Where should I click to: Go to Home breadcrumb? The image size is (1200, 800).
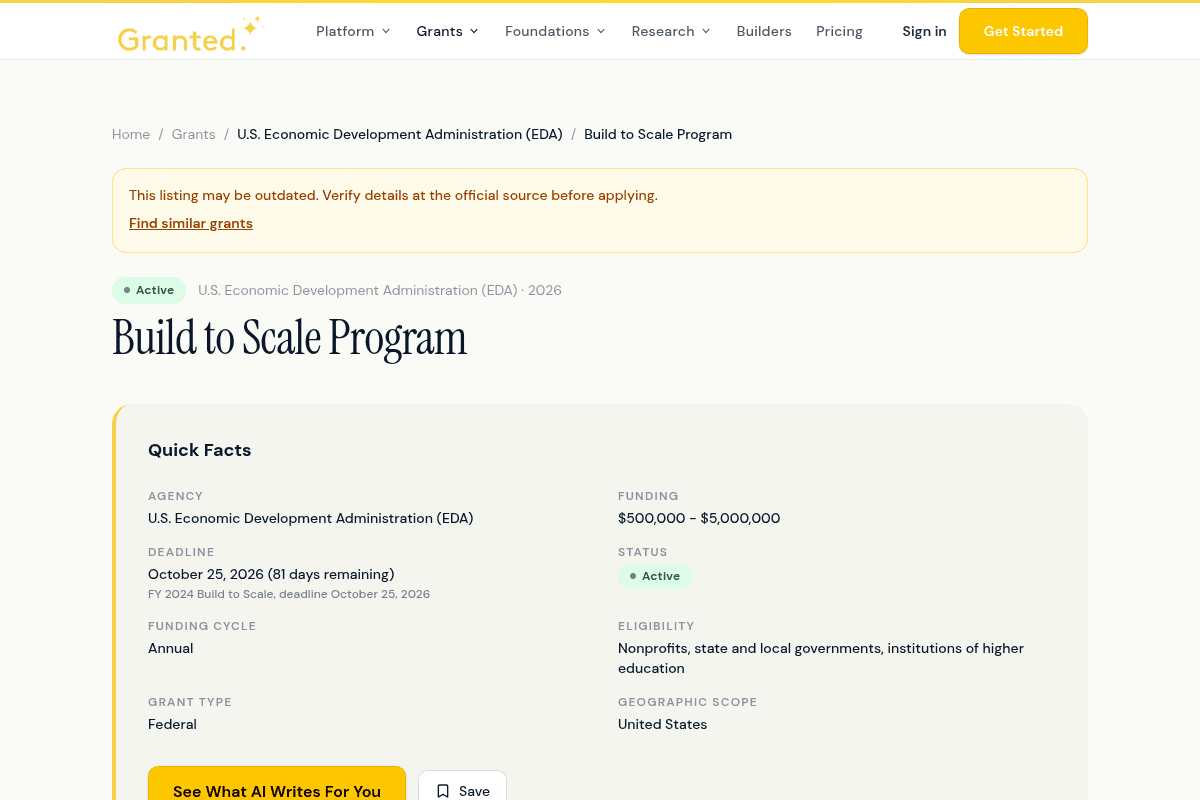tap(131, 134)
